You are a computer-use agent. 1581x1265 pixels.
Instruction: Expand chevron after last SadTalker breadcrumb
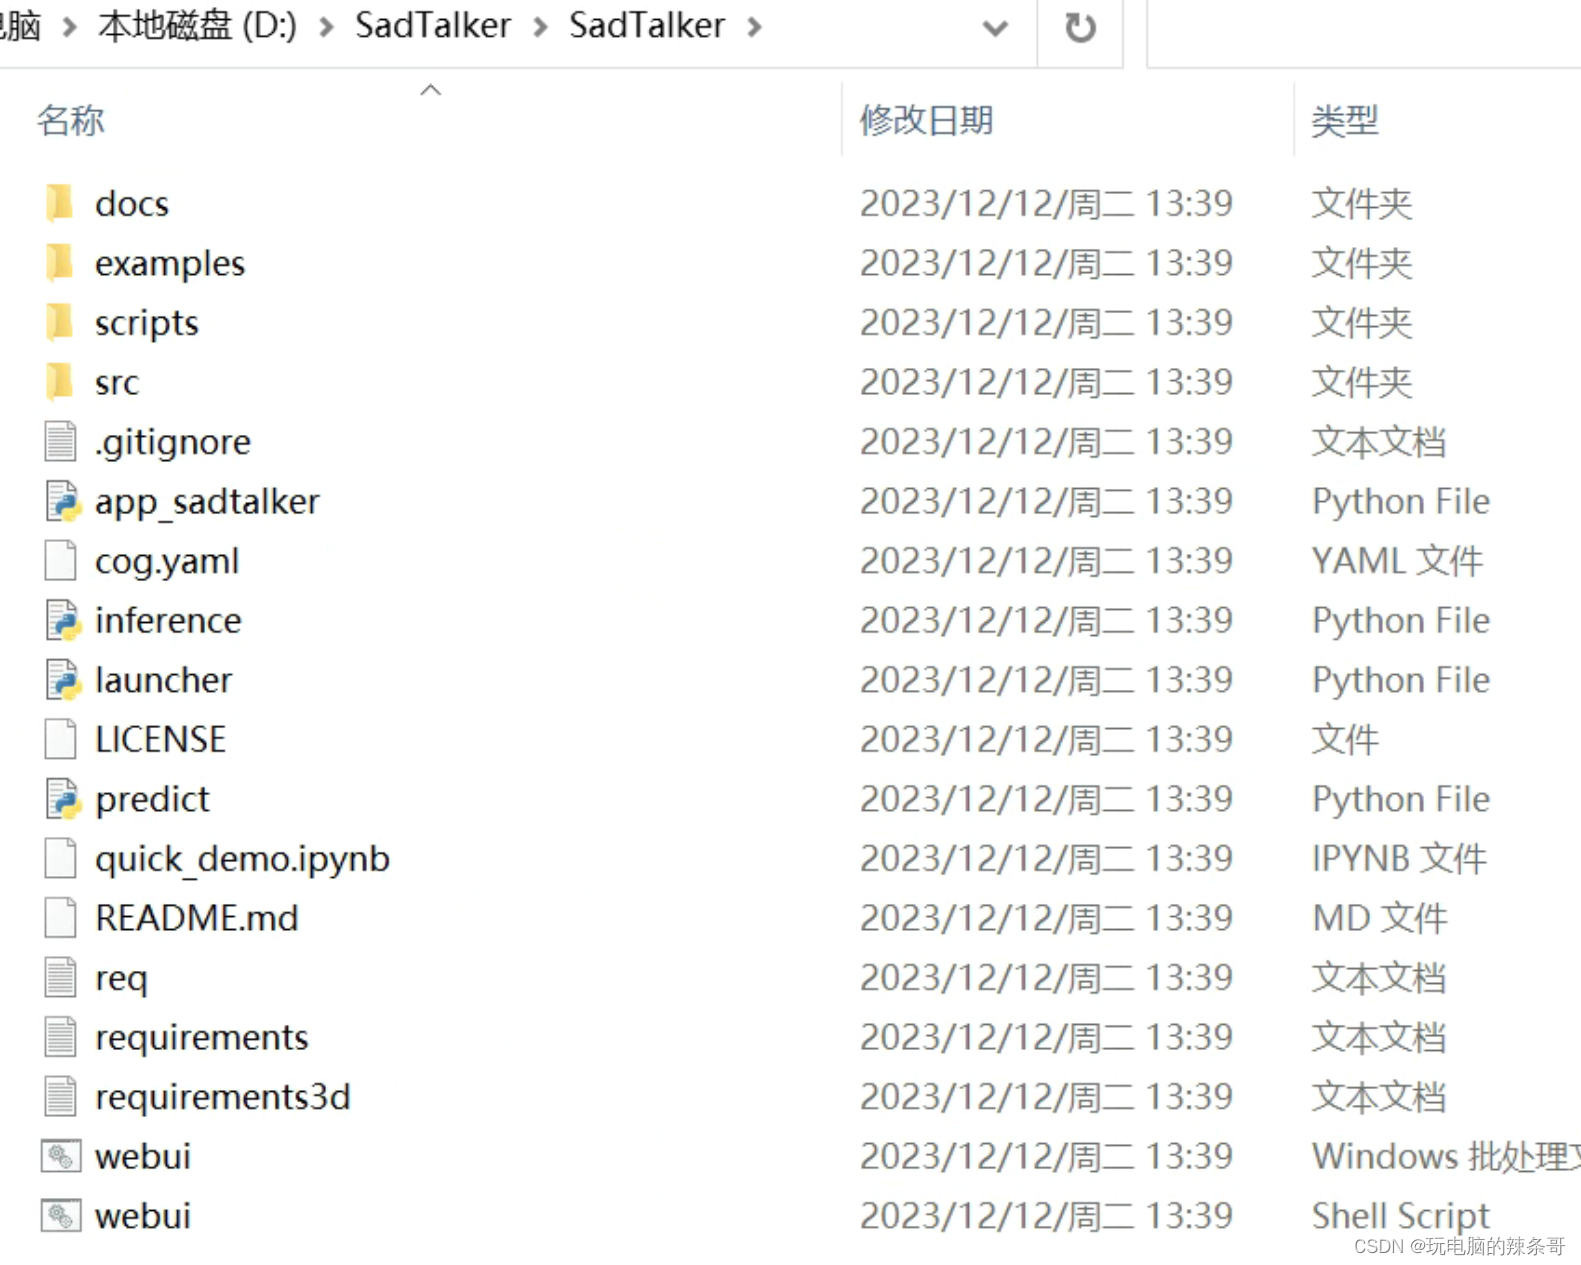click(x=754, y=27)
